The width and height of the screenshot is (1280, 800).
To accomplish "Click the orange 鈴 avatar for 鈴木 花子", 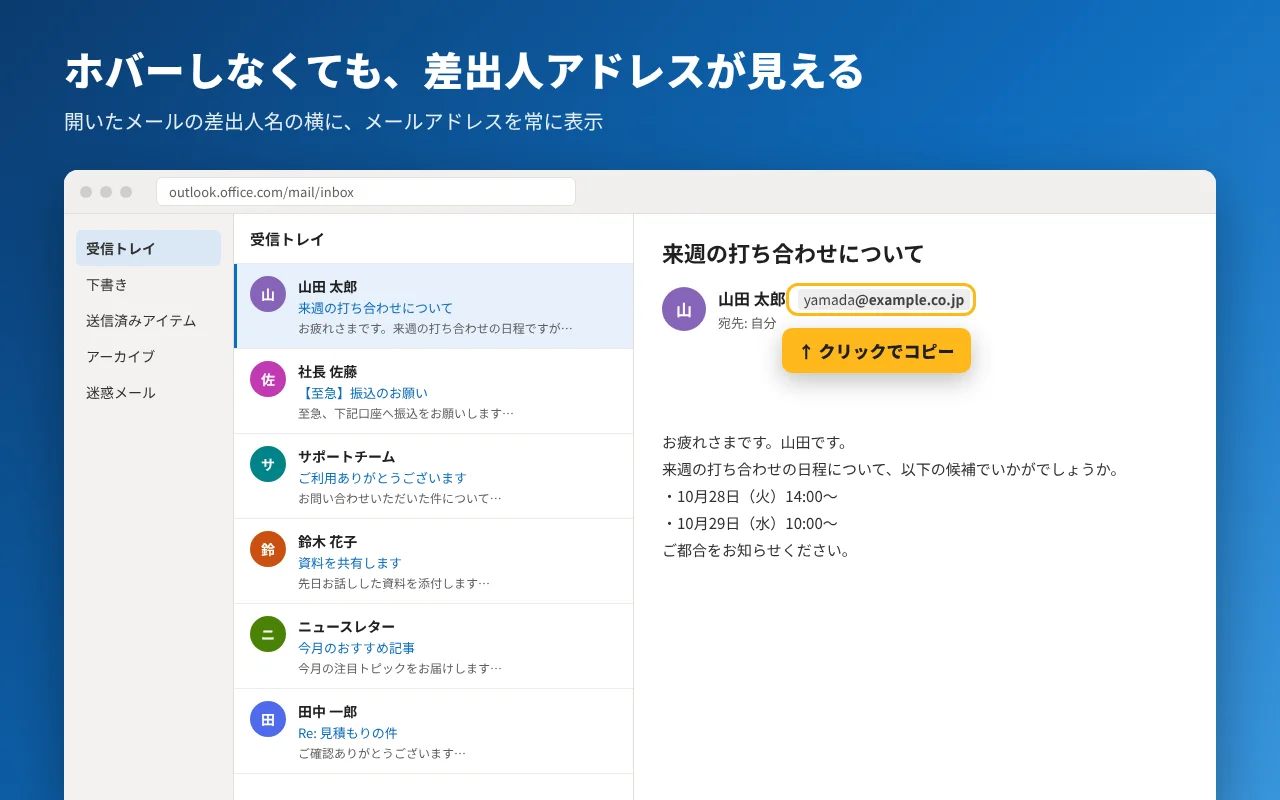I will pos(268,549).
